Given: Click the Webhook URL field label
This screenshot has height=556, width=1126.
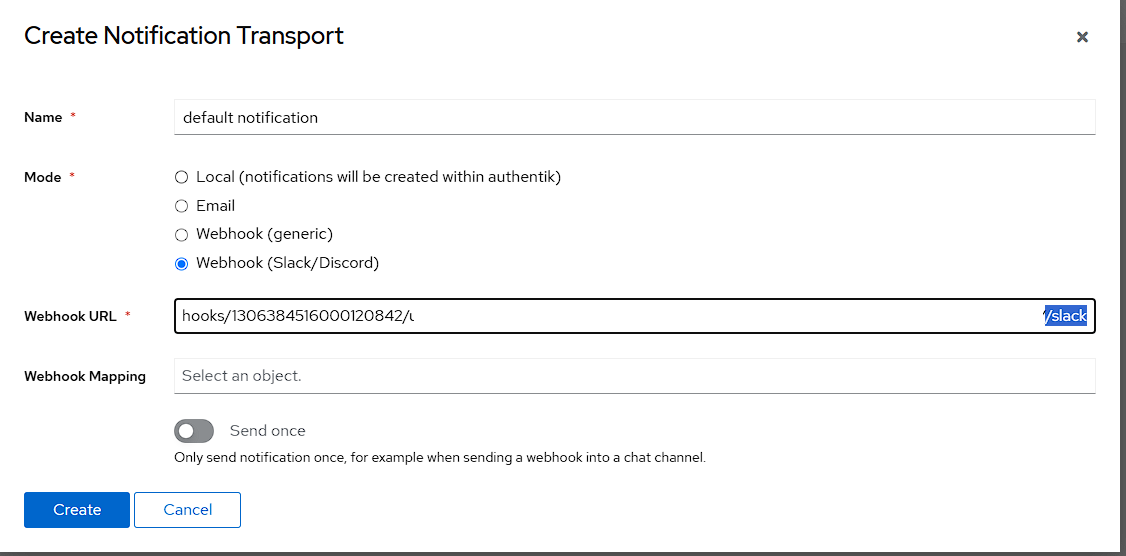Looking at the screenshot, I should click(70, 316).
